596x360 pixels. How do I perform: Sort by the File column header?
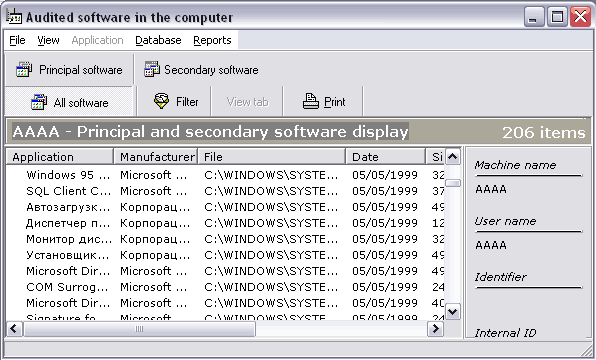click(x=272, y=157)
